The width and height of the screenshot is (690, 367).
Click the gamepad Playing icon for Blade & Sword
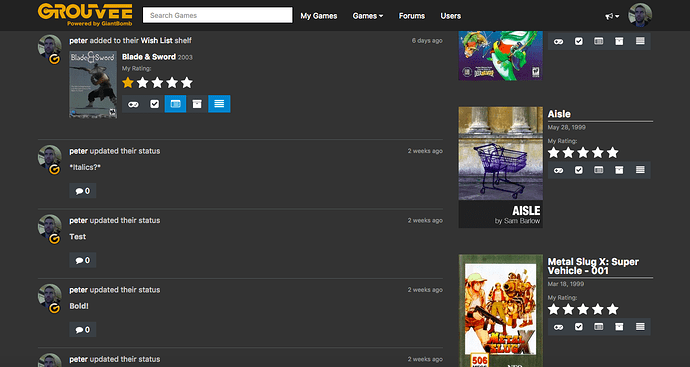133,104
